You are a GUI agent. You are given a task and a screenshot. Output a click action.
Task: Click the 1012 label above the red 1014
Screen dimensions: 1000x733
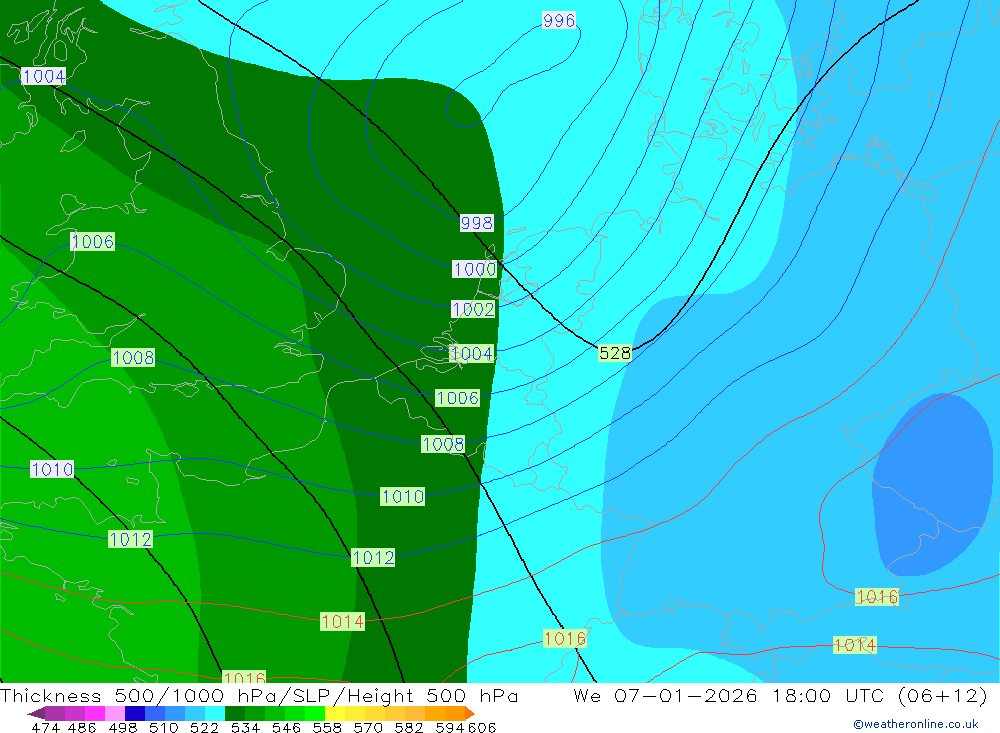pyautogui.click(x=373, y=558)
